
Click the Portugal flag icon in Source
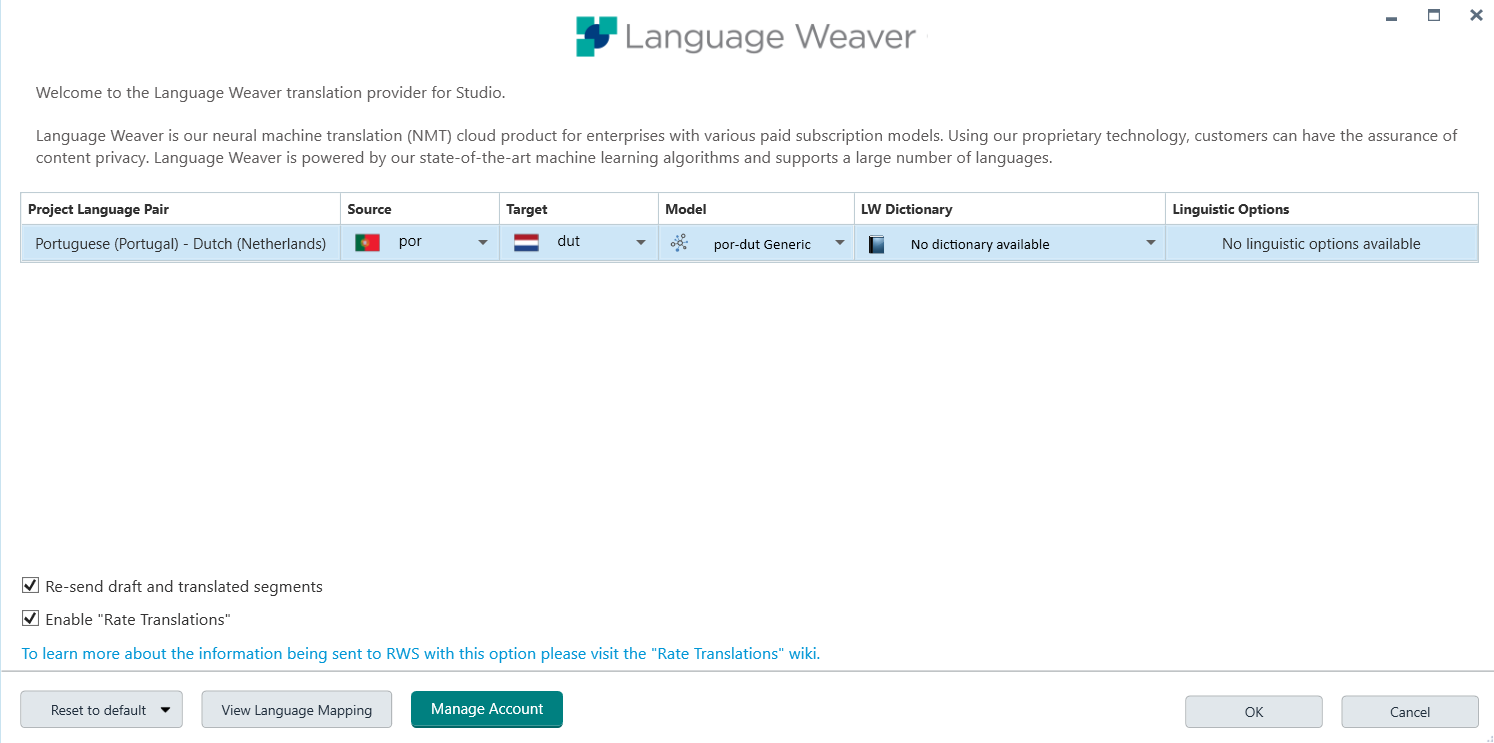pos(367,242)
